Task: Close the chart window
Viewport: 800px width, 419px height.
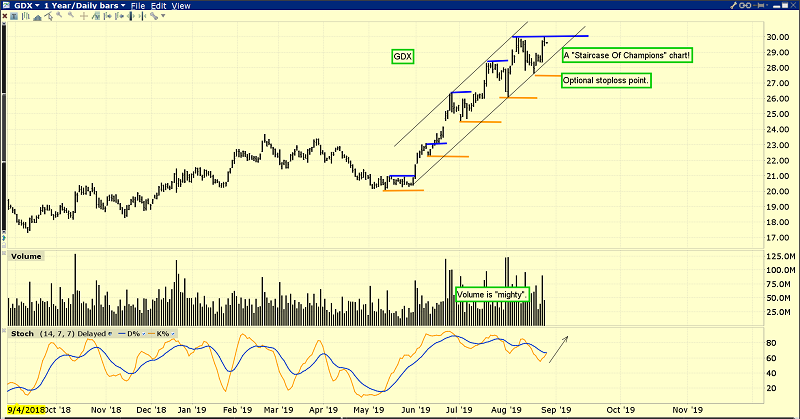Action: (793, 5)
